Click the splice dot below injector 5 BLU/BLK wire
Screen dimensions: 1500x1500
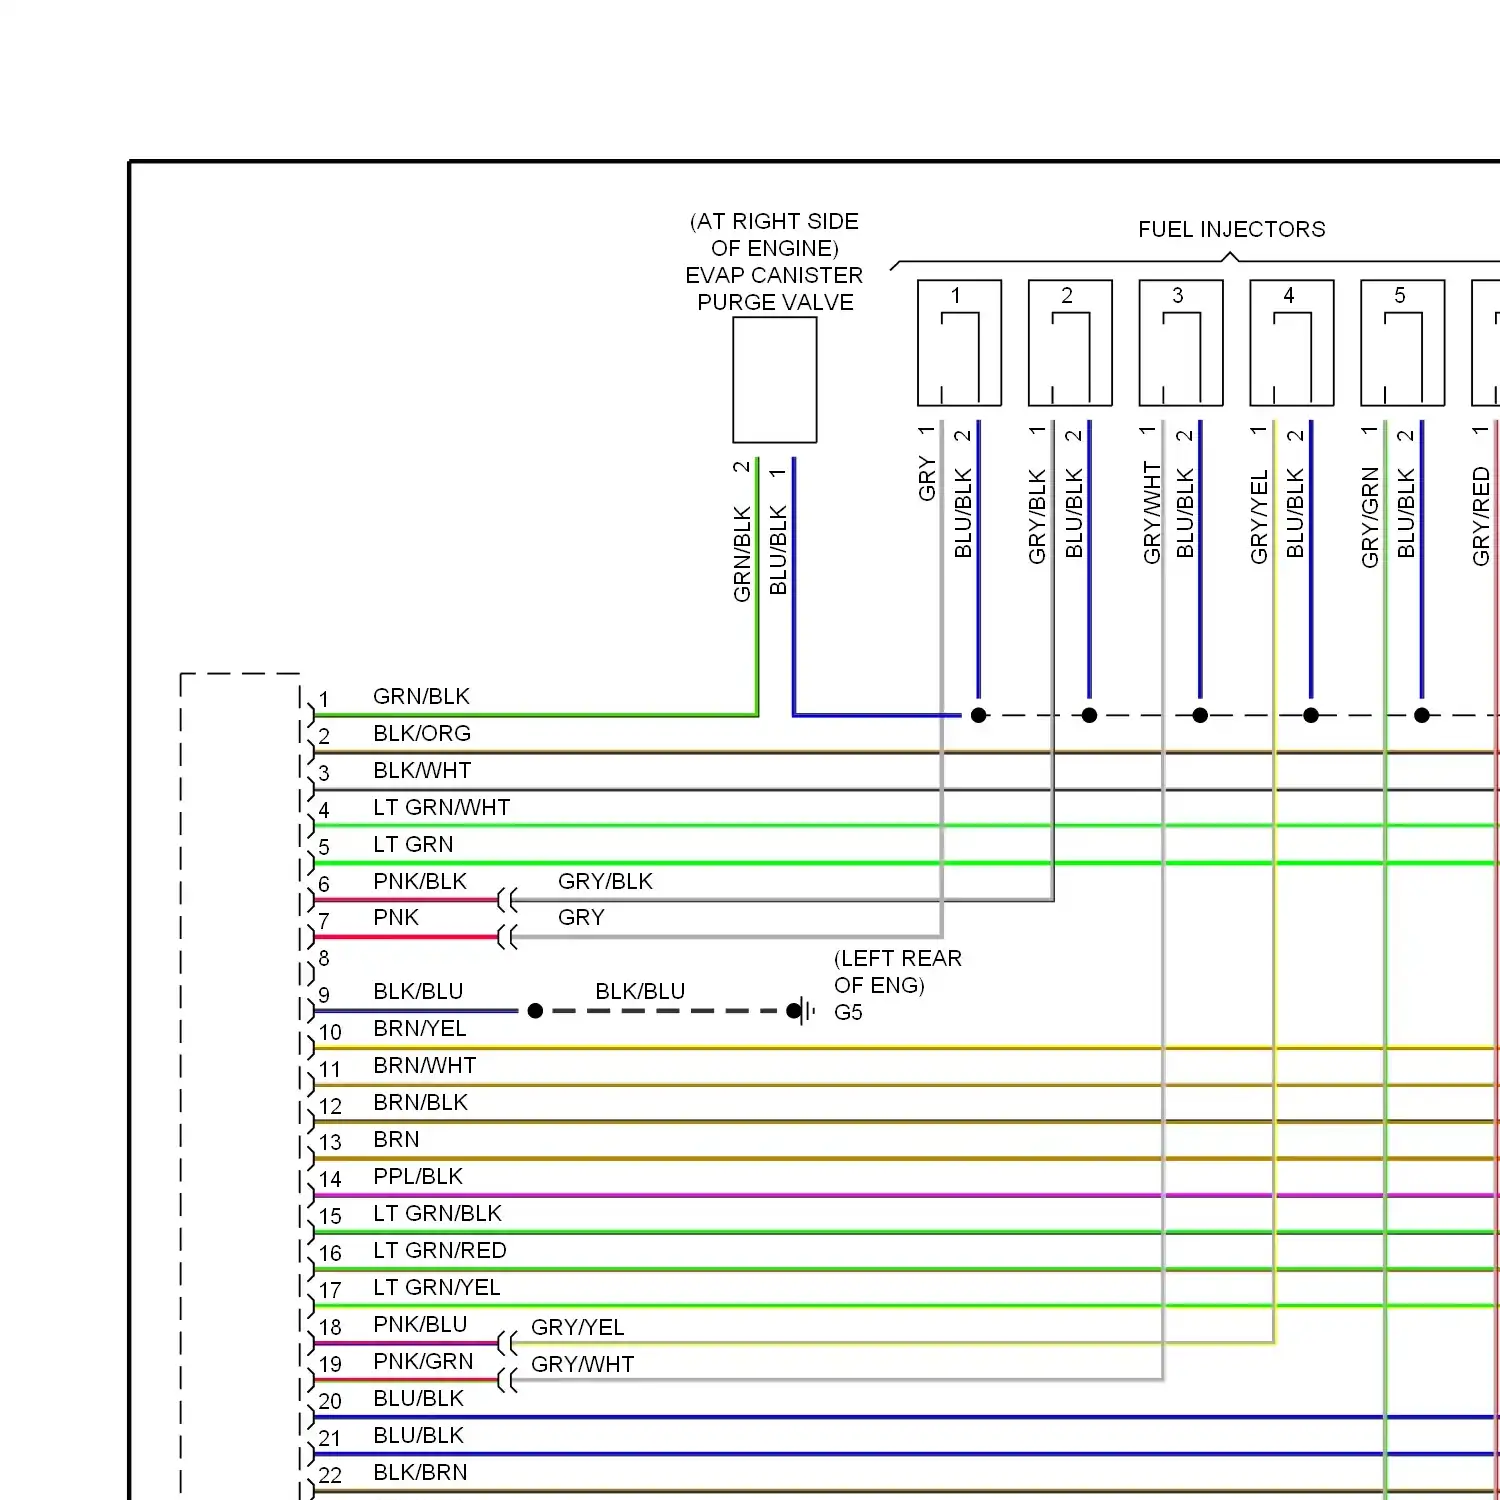point(1422,715)
